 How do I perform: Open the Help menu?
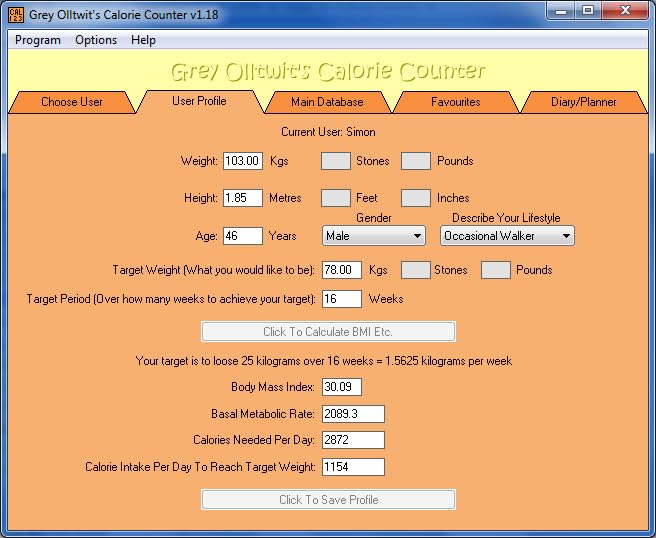tap(143, 40)
